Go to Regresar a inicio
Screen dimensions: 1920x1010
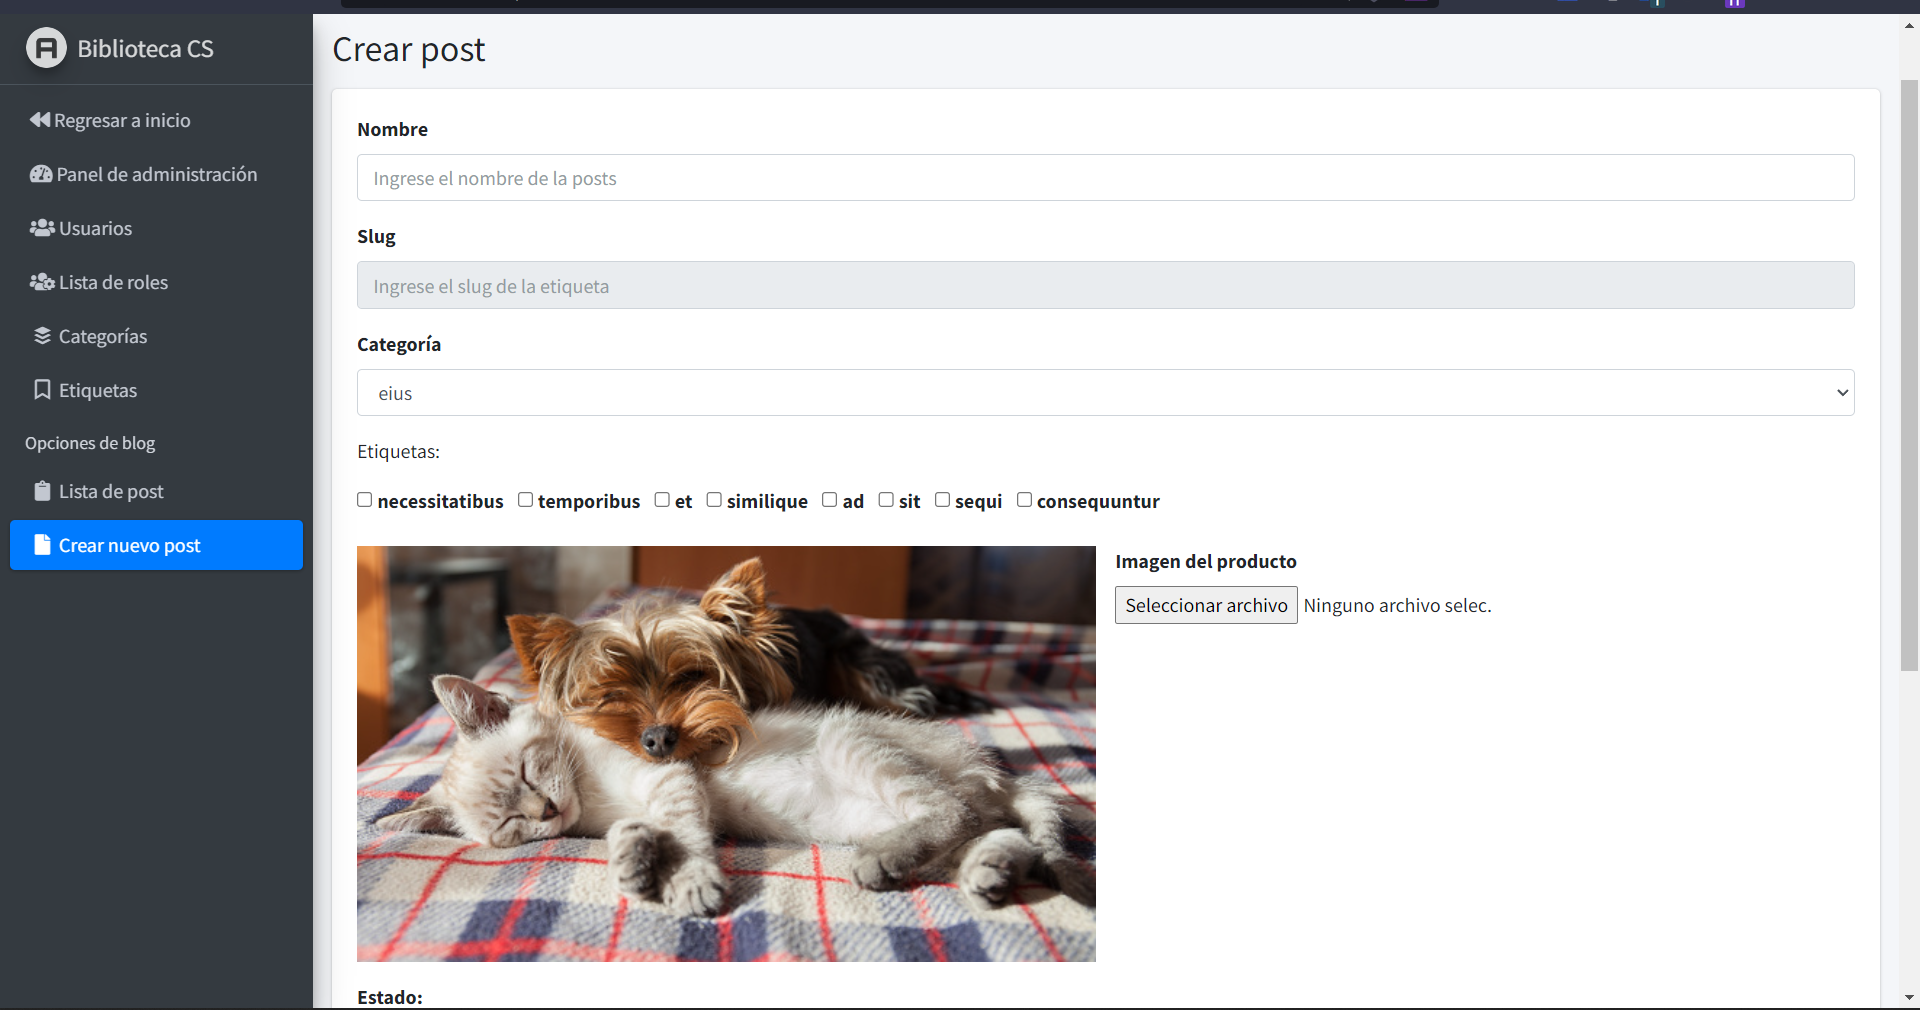[156, 120]
